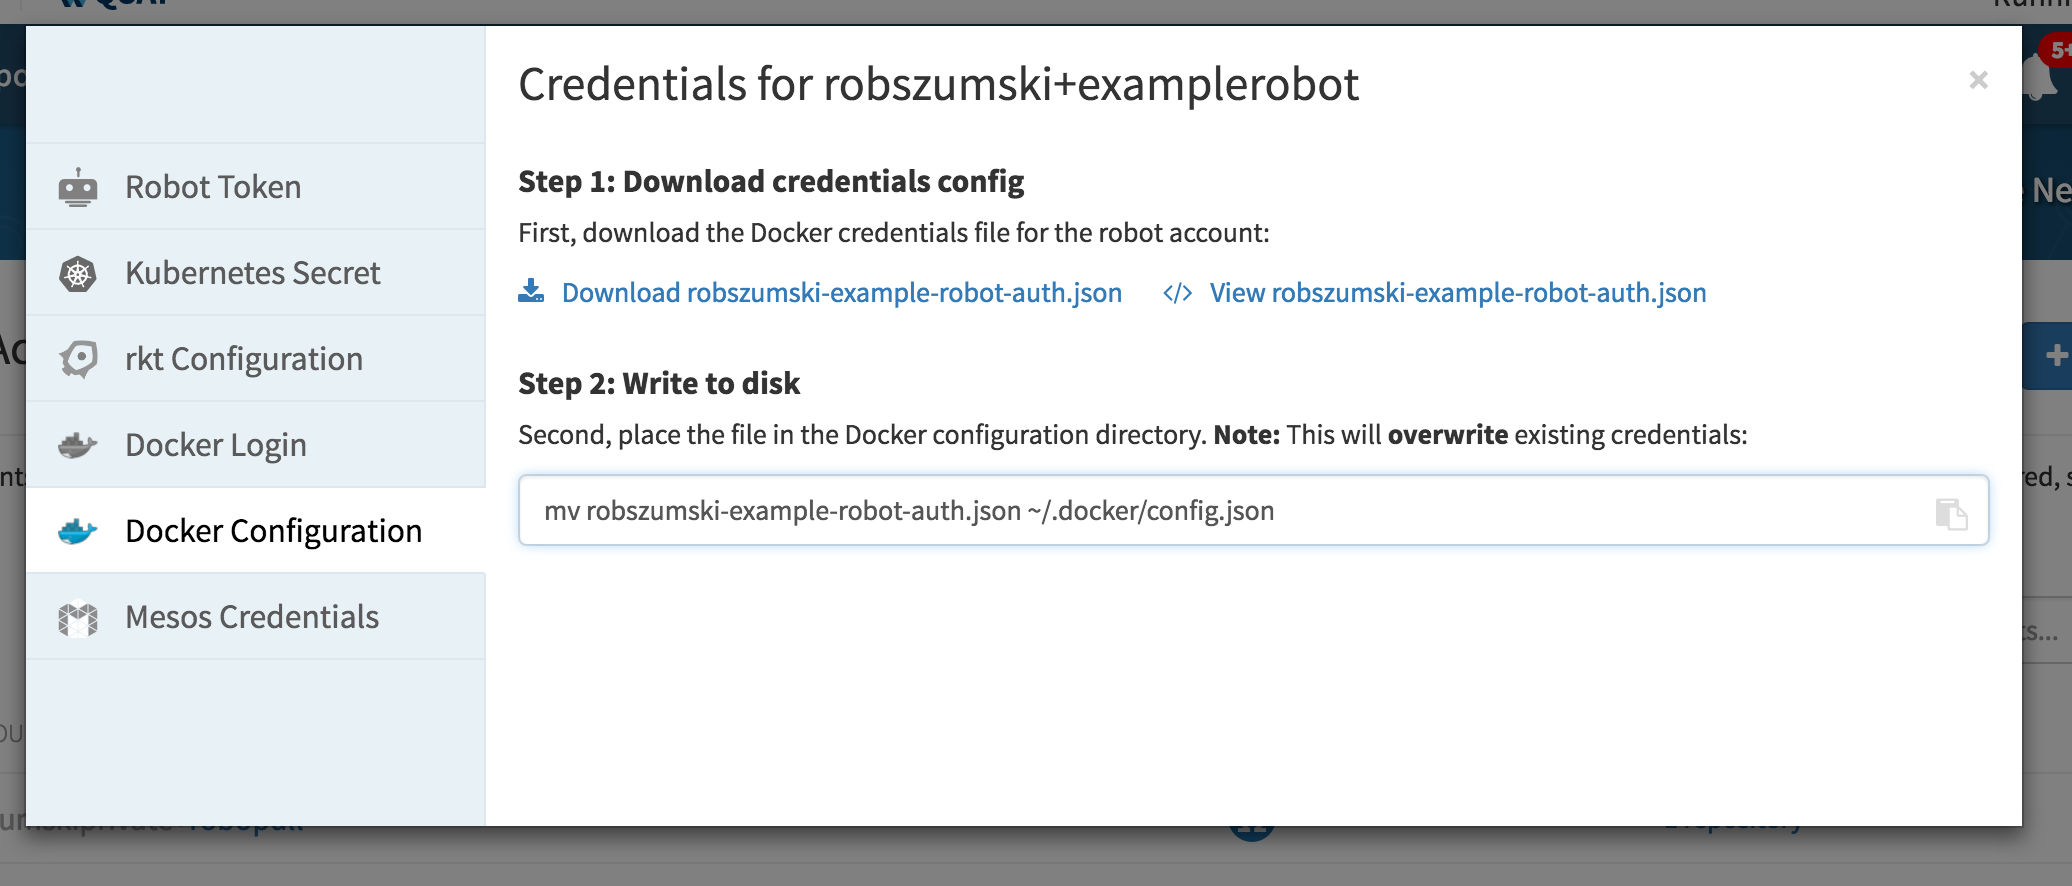The image size is (2072, 886).
Task: Click the rkt Configuration icon
Action: (78, 359)
